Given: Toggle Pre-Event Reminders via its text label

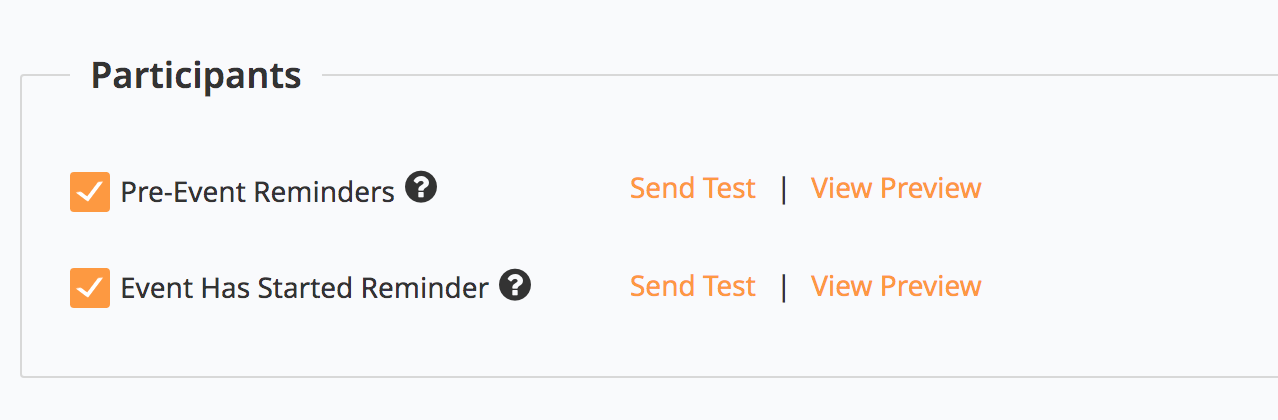Looking at the screenshot, I should [258, 192].
